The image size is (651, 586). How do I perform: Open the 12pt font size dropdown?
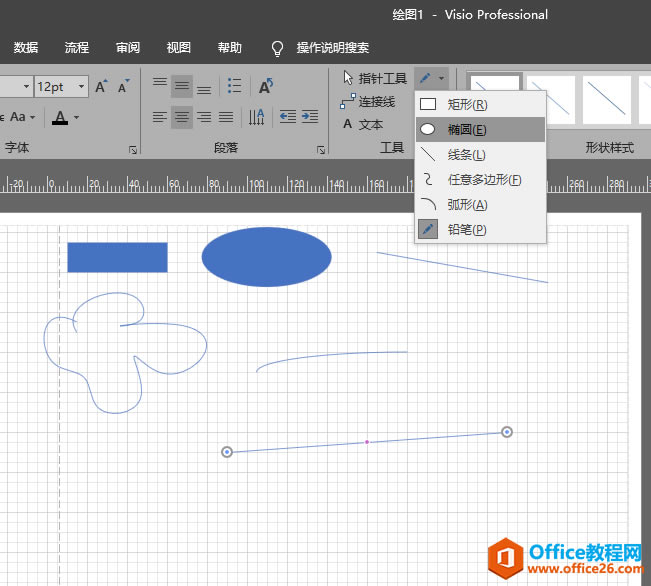(81, 86)
